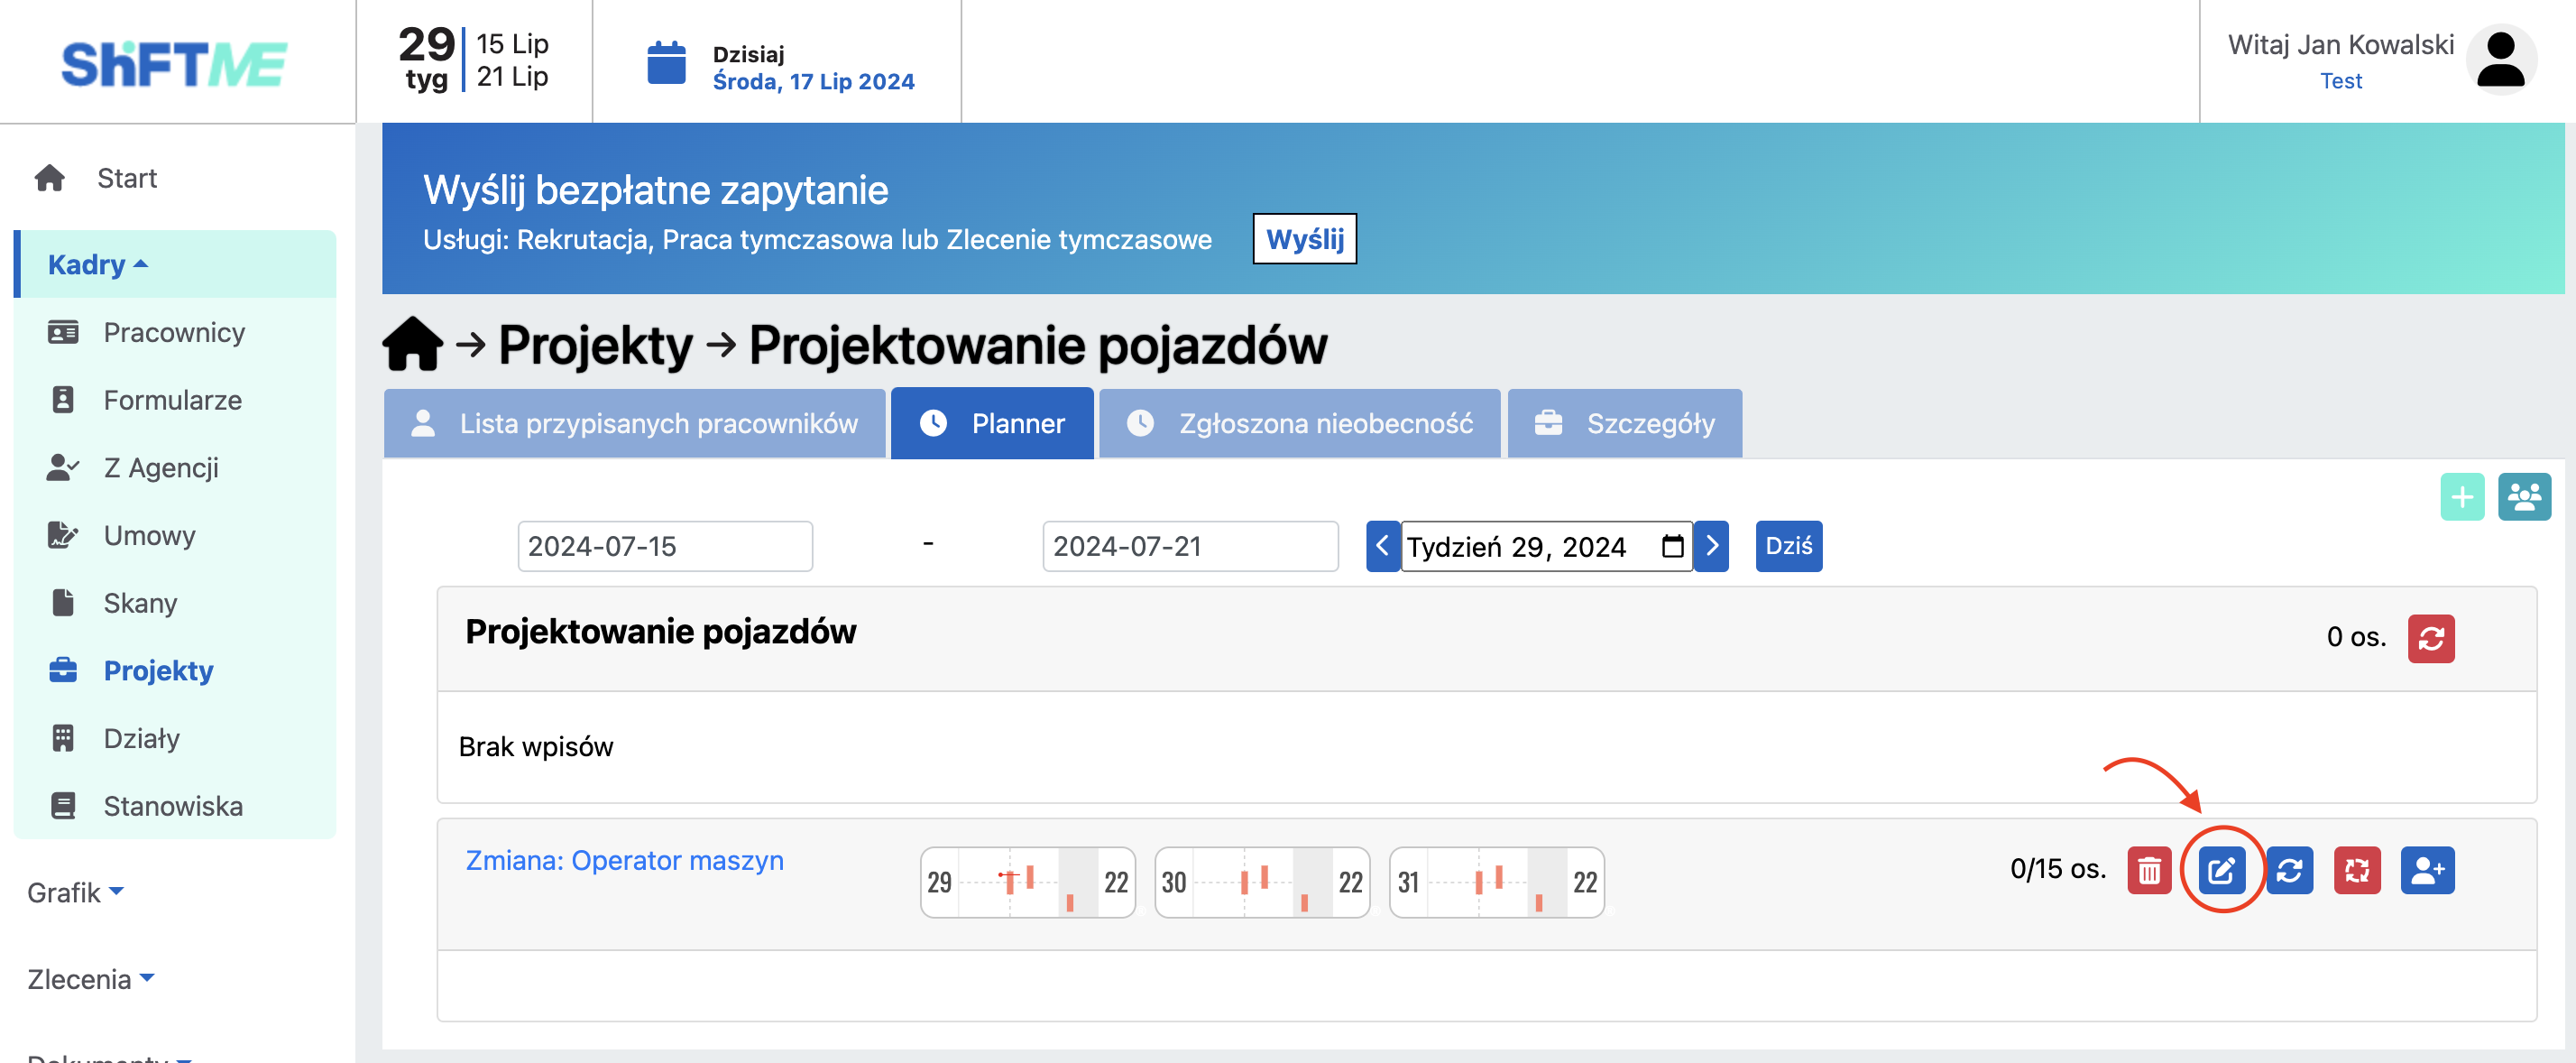Click the start date field 2024-07-15
Viewport: 2576px width, 1063px height.
pos(665,546)
